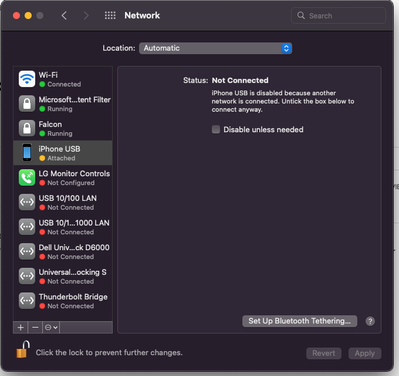
Task: Select Universal...ocking S service name
Action: pyautogui.click(x=73, y=272)
